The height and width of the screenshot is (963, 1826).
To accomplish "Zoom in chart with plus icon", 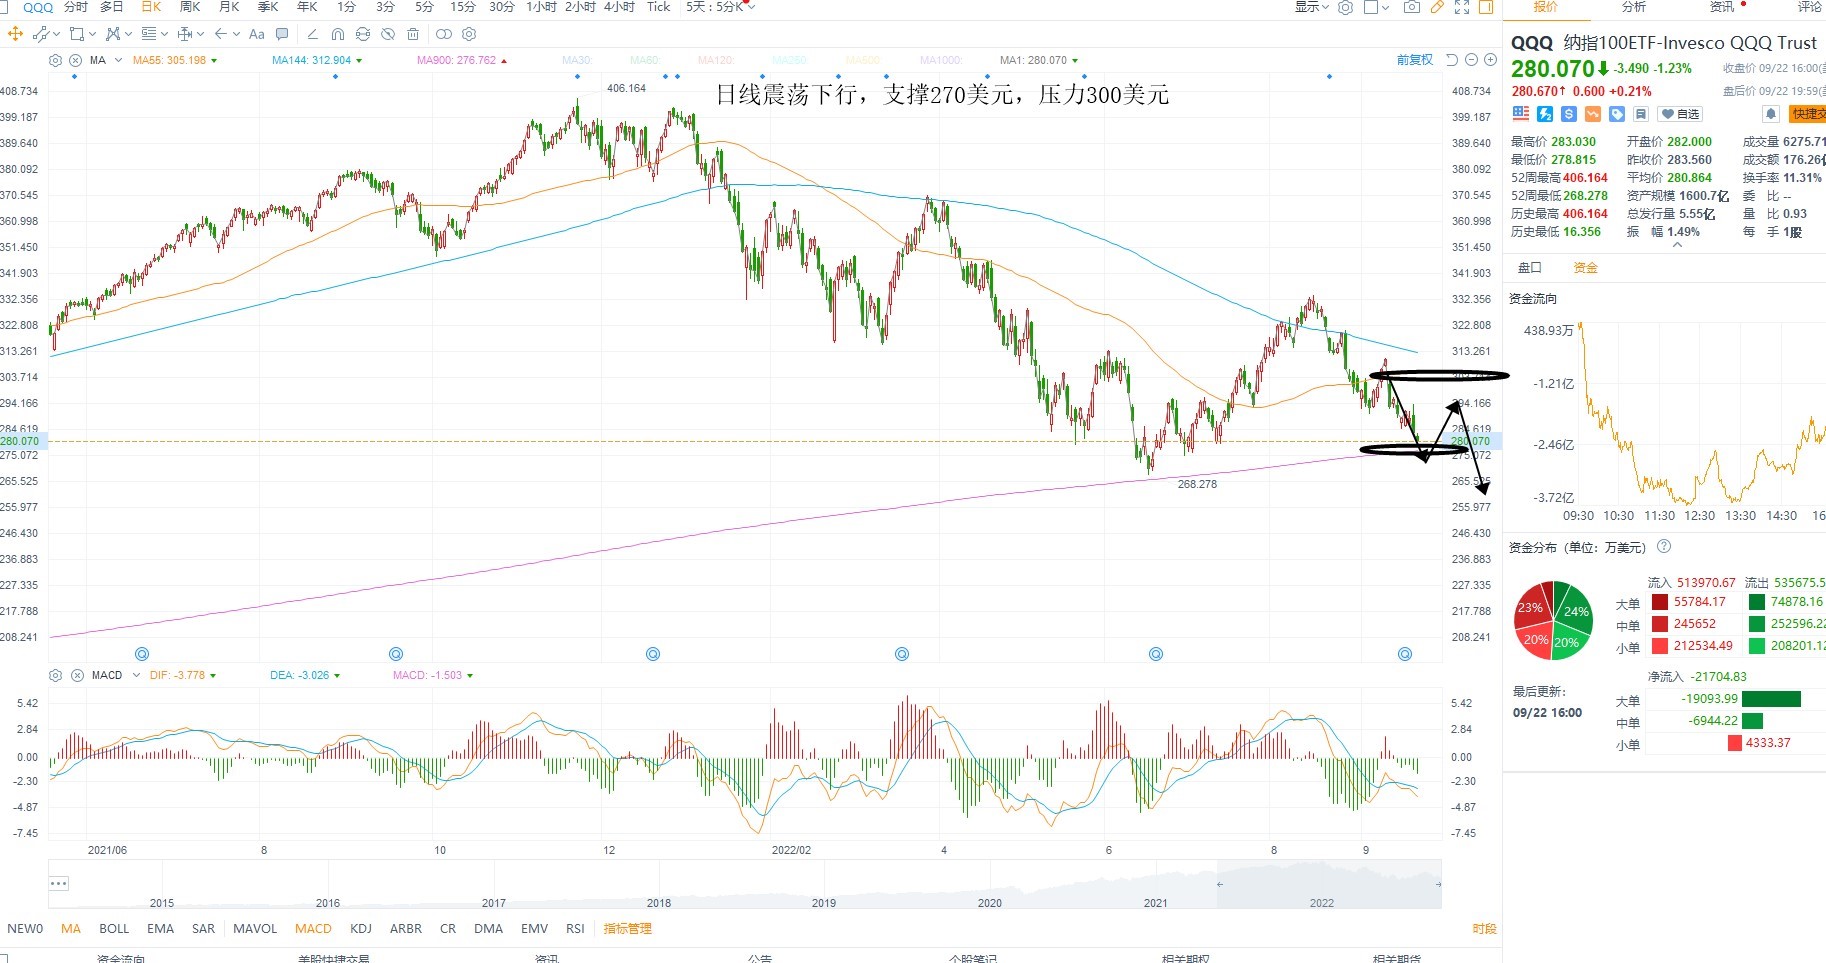I will 1490,60.
